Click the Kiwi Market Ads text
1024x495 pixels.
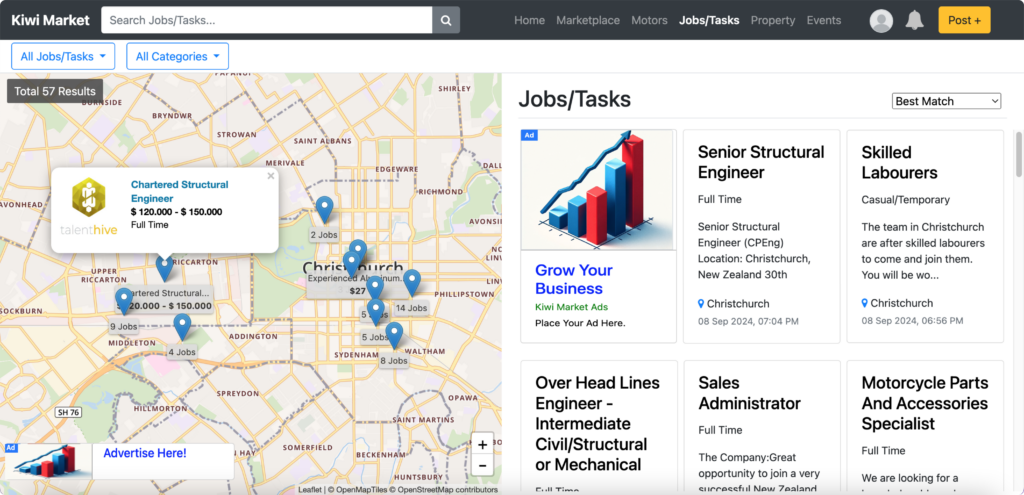571,307
